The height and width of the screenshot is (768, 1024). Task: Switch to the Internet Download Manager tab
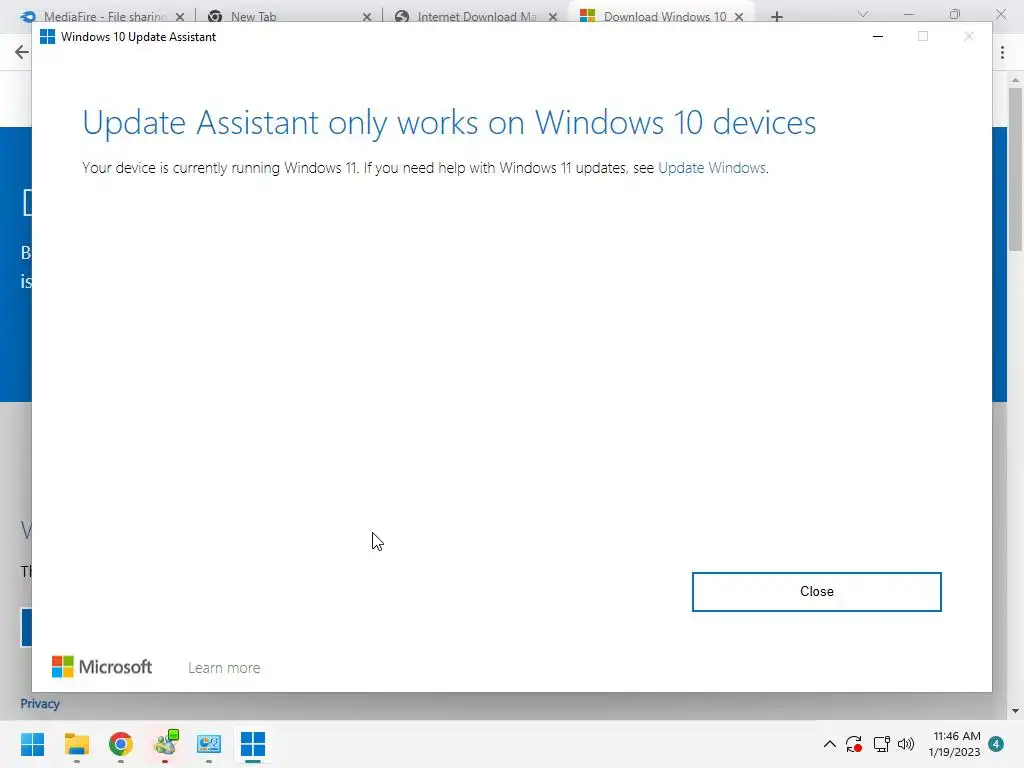click(x=477, y=16)
